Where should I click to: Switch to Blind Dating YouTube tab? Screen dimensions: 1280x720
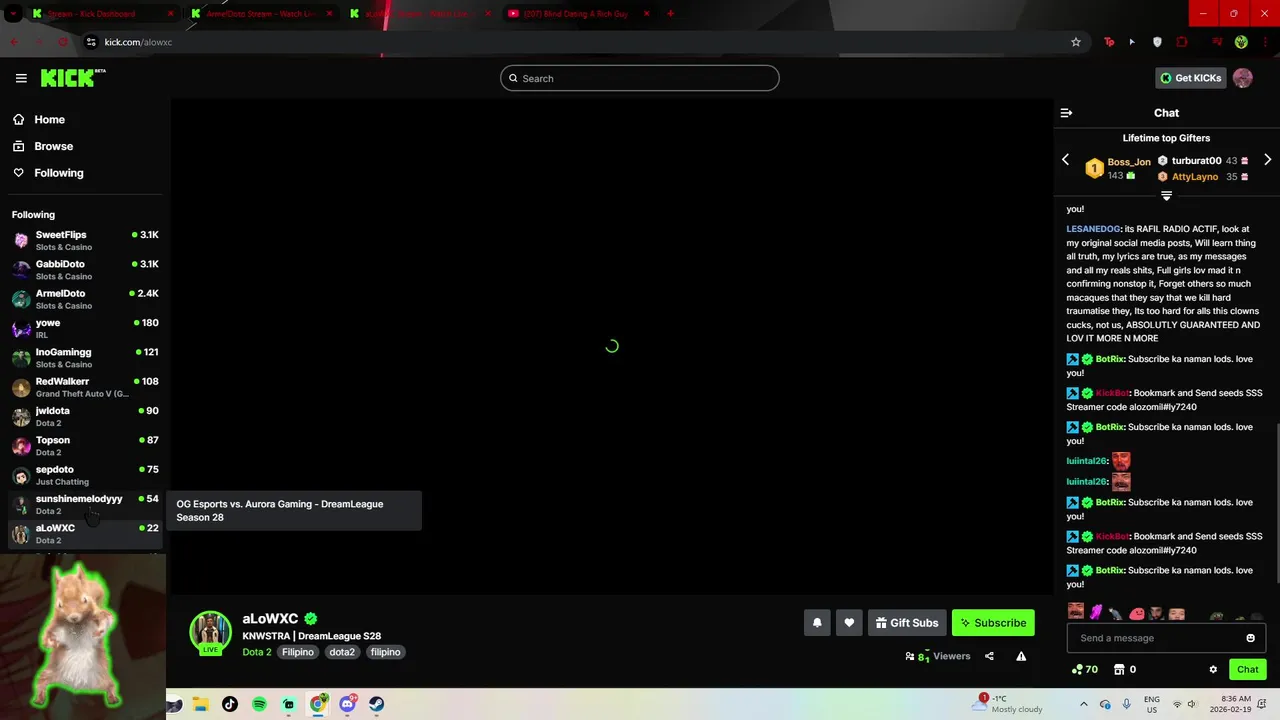click(578, 14)
